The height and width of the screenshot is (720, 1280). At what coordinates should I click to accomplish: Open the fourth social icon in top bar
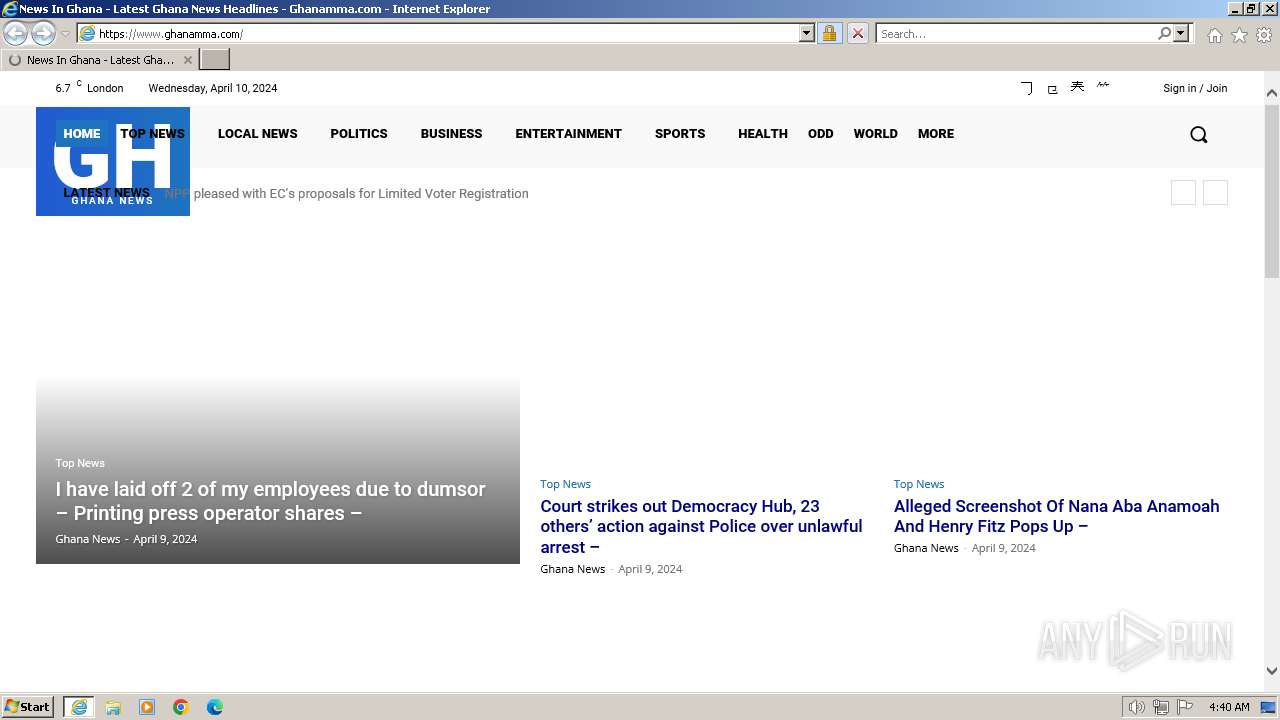tap(1103, 85)
